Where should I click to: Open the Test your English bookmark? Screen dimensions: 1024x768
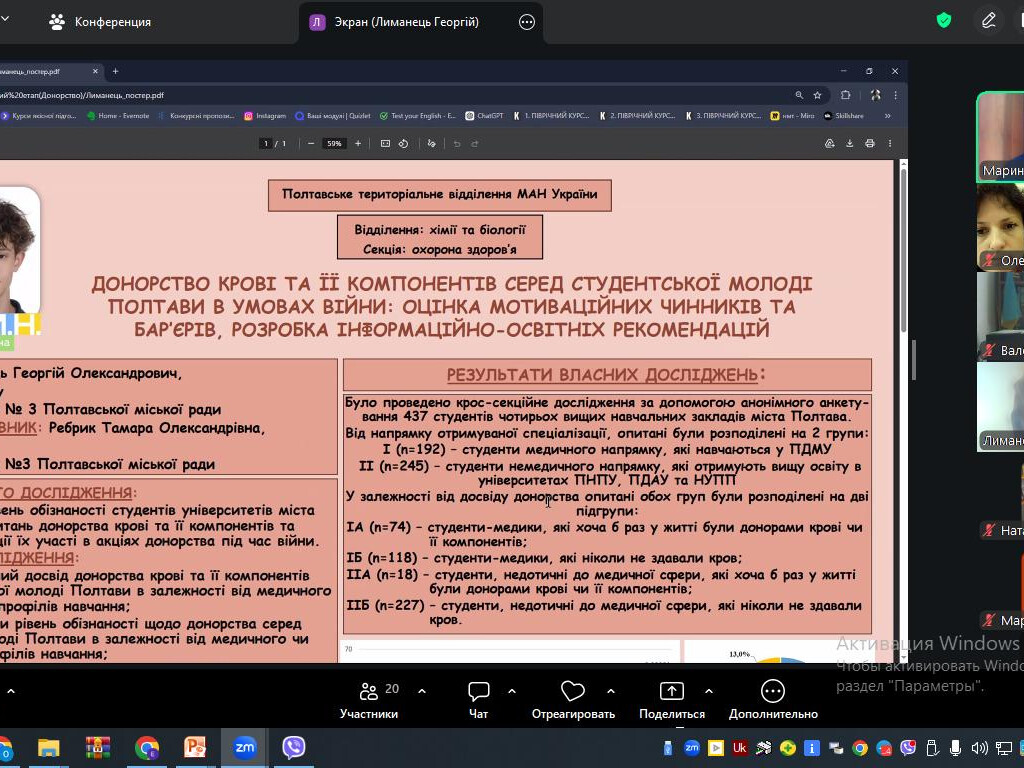coord(417,116)
